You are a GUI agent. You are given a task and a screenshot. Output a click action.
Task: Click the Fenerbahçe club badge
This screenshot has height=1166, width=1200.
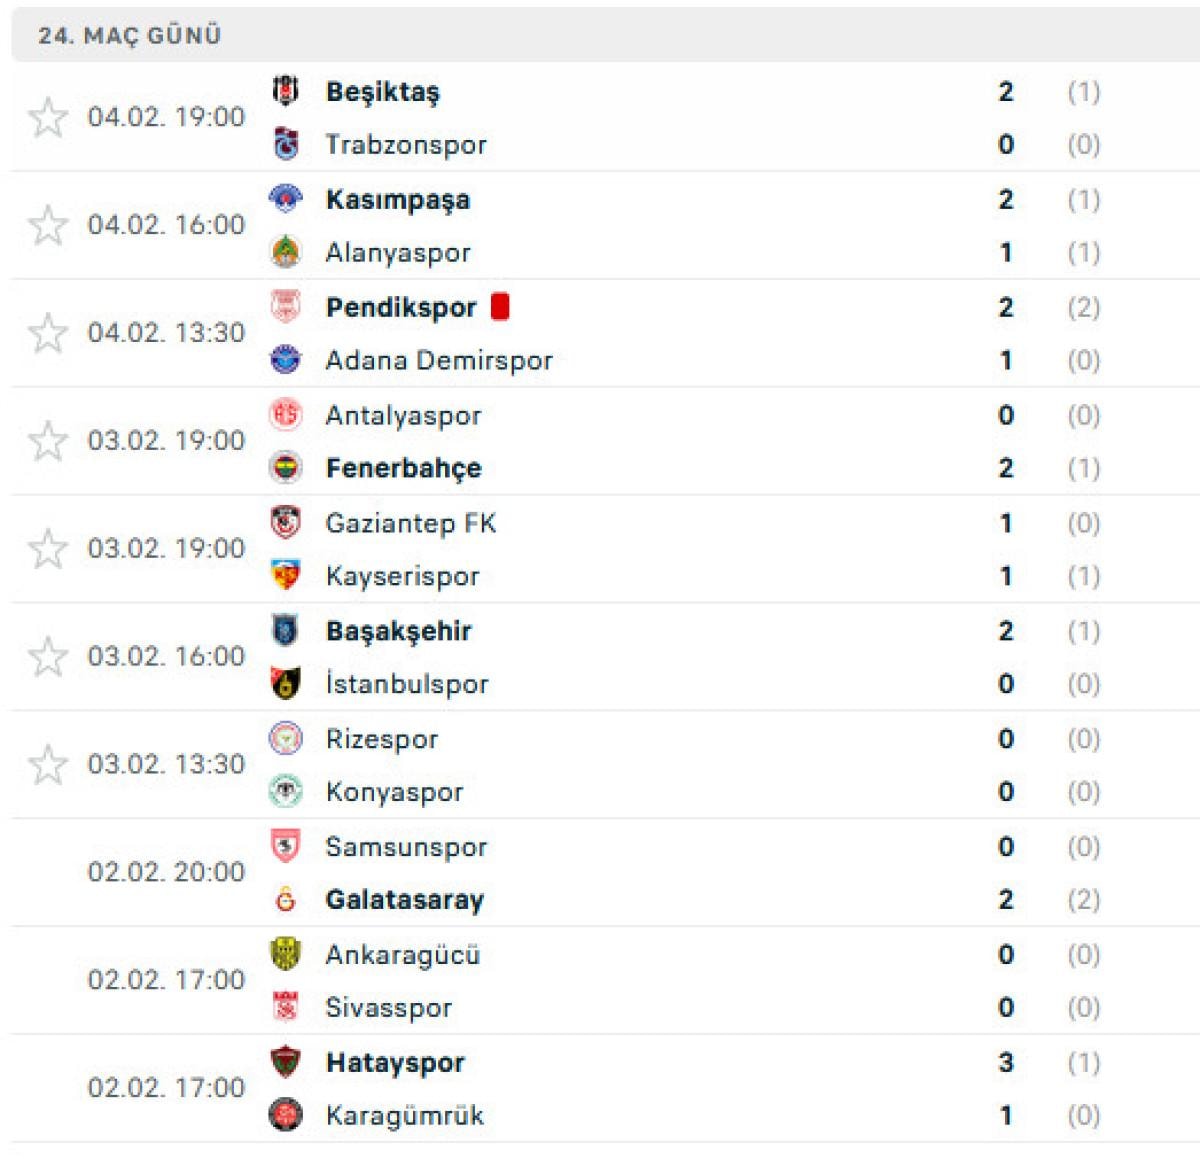coord(286,468)
